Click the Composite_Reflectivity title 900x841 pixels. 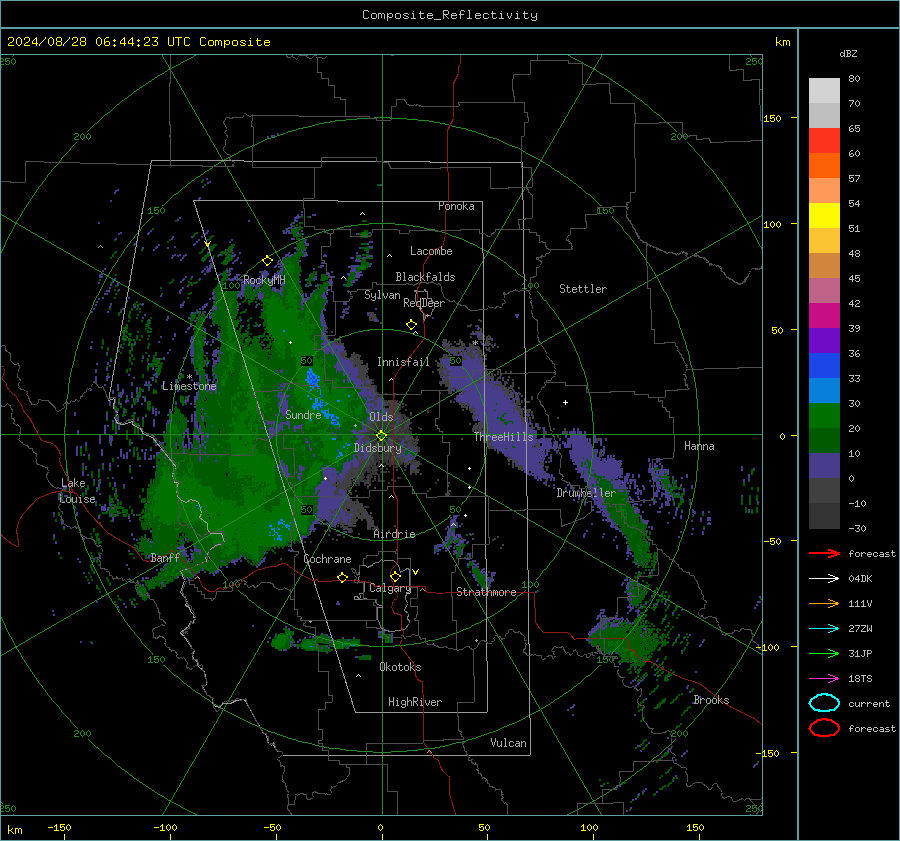tap(449, 15)
